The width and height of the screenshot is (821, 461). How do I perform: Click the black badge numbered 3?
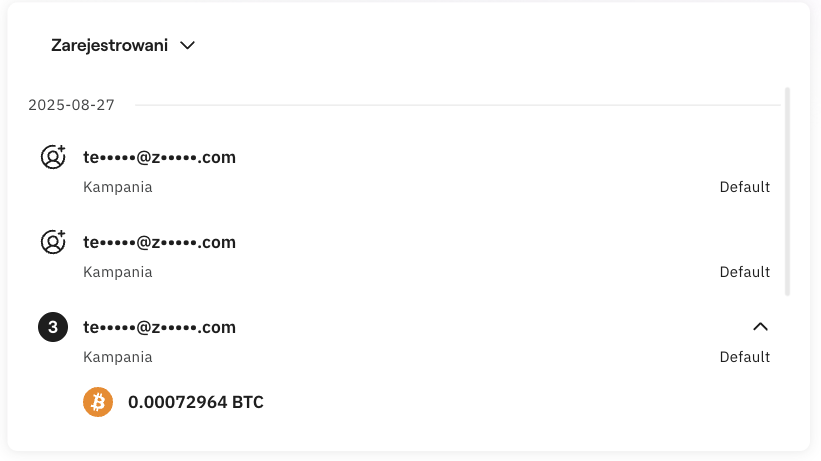click(x=53, y=327)
